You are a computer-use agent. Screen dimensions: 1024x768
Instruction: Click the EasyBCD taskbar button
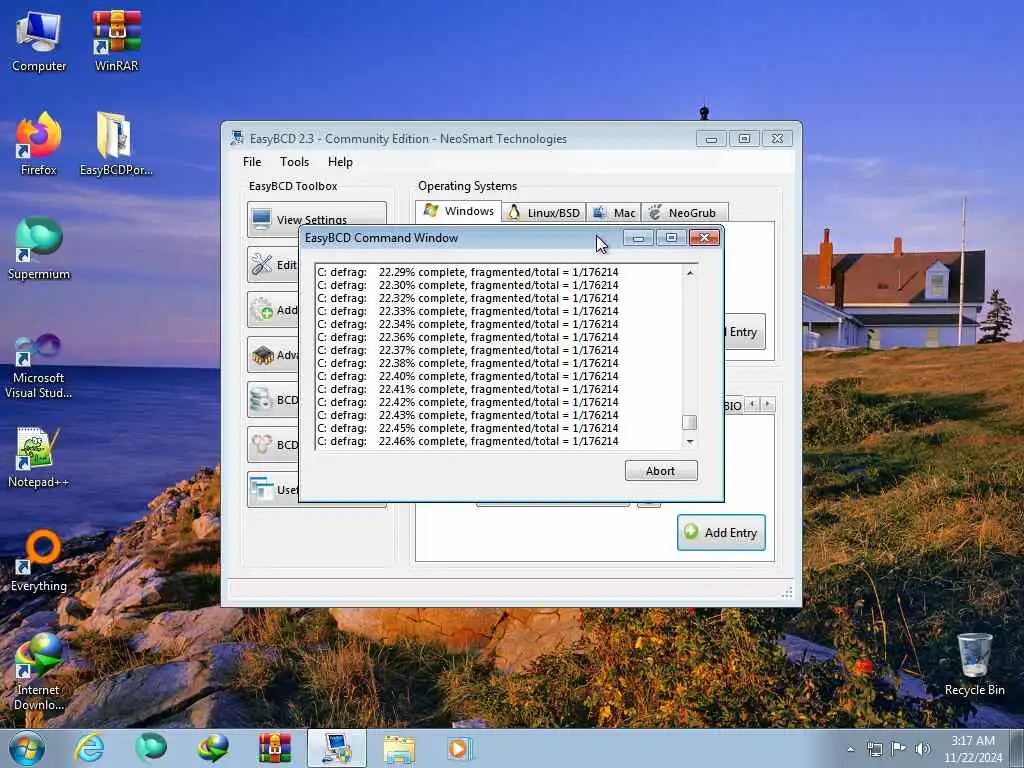[337, 748]
